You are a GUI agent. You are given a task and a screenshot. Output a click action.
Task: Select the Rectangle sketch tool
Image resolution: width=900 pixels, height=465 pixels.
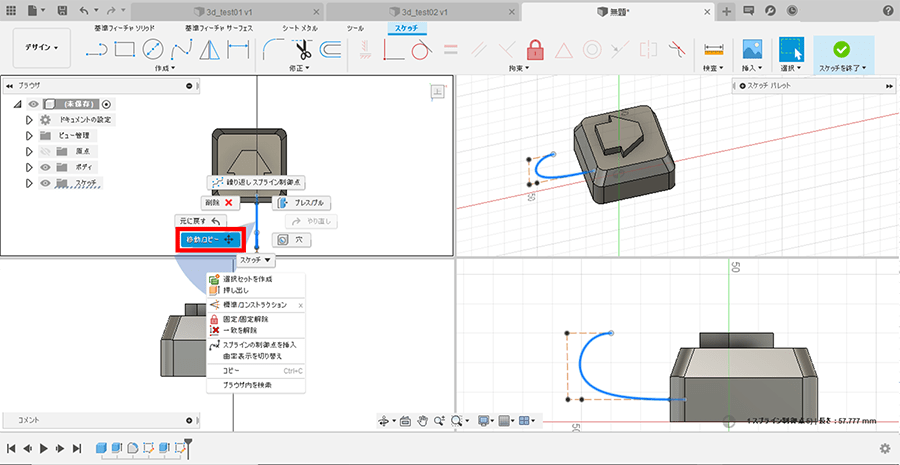tap(124, 50)
